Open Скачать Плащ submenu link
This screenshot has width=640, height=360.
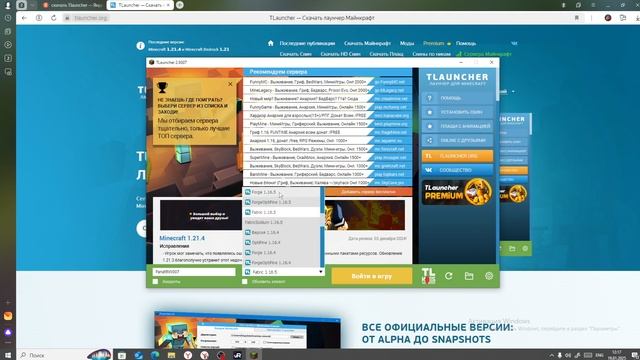click(386, 54)
